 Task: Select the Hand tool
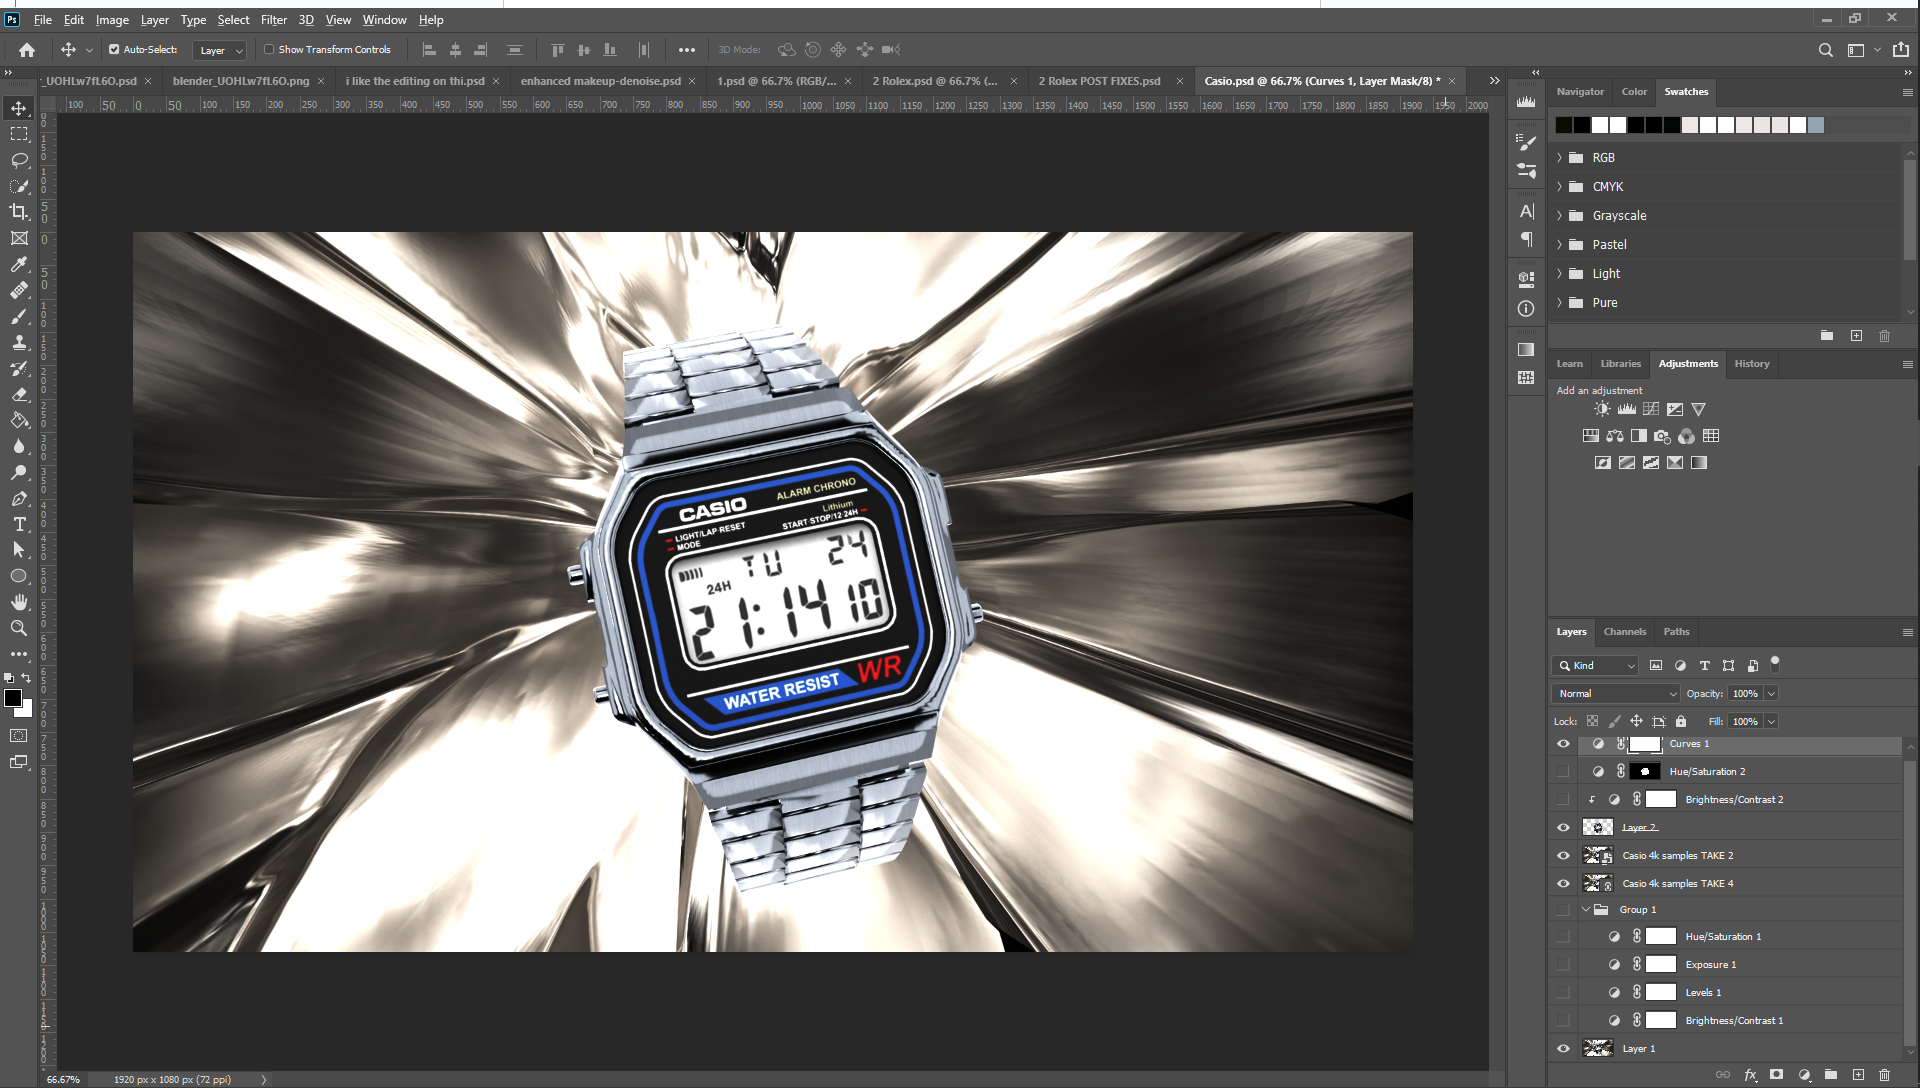(x=19, y=602)
